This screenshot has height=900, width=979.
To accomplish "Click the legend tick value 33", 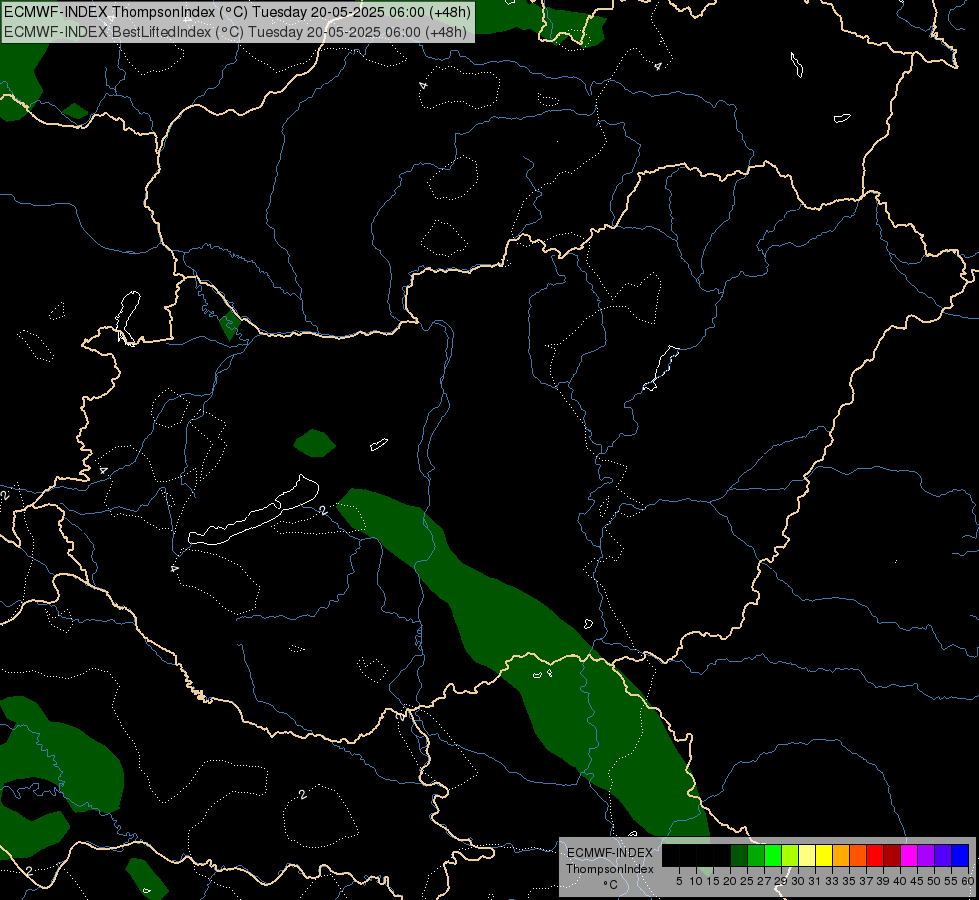I will click(832, 881).
